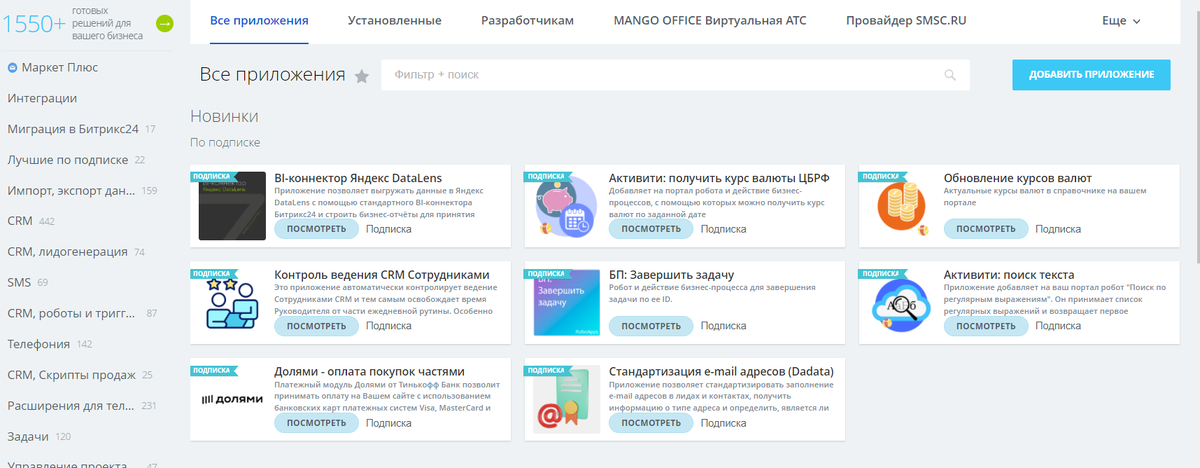Click the Фильтр + поиск input field
Viewport: 1200px width, 468px height.
coord(675,75)
